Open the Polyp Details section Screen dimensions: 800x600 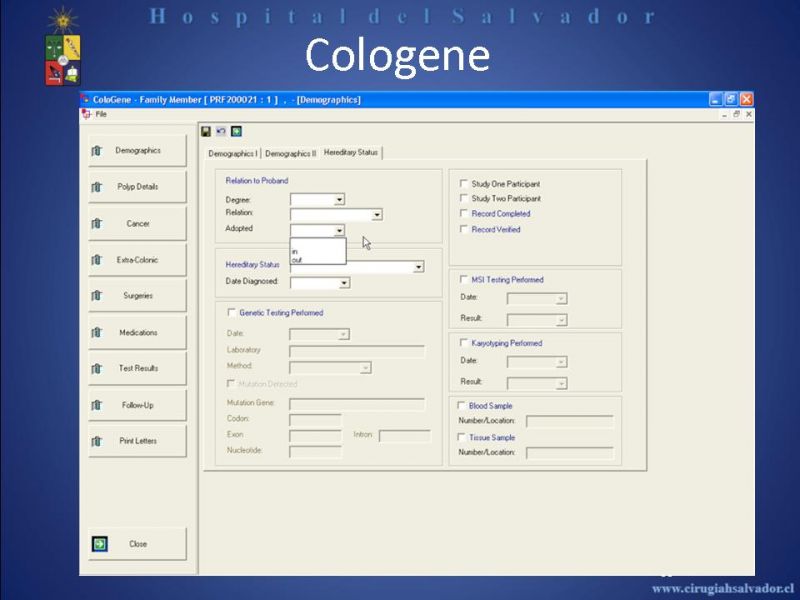pyautogui.click(x=137, y=187)
